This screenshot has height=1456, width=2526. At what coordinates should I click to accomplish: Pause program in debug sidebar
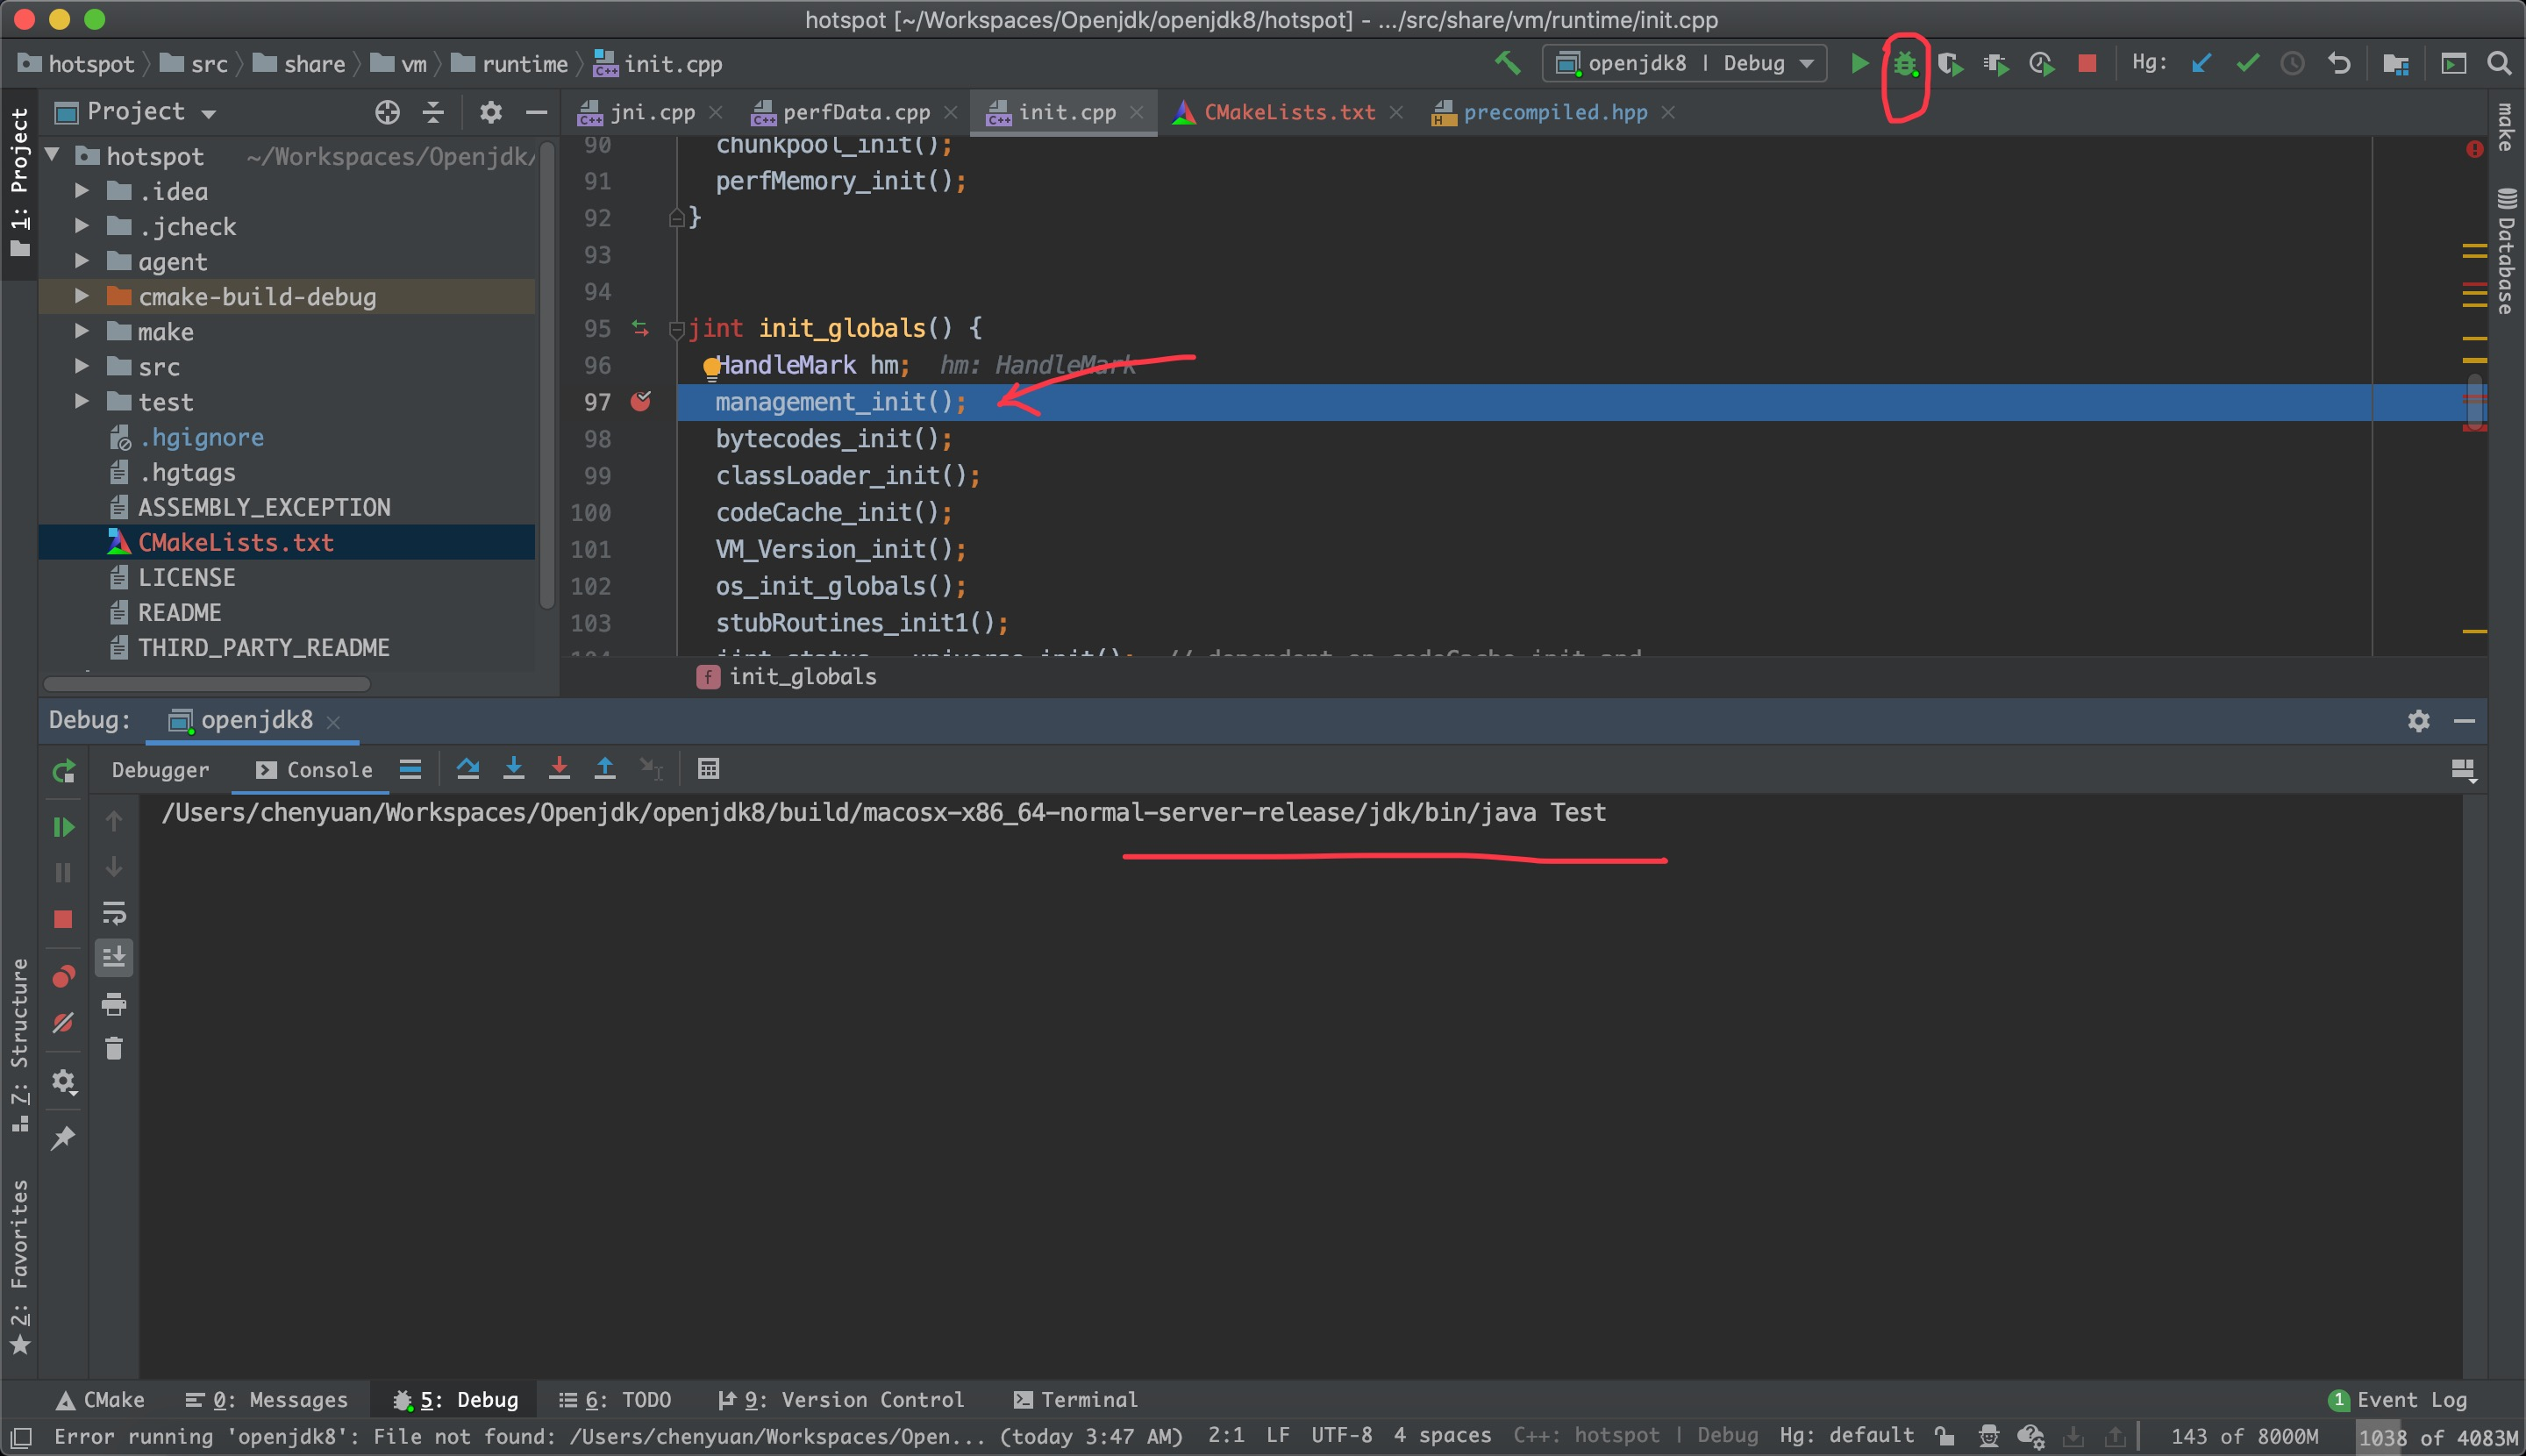(63, 873)
